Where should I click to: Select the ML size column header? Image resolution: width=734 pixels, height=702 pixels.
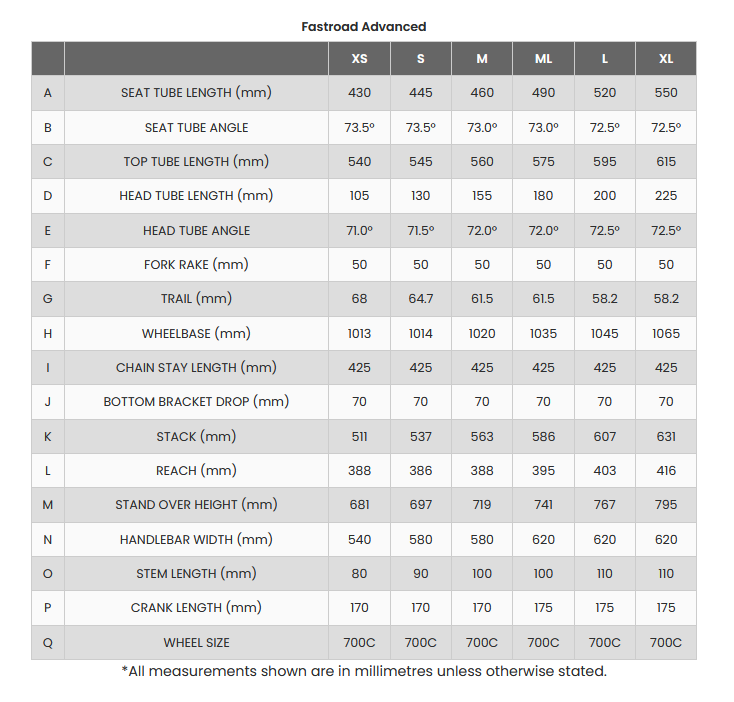pos(543,59)
